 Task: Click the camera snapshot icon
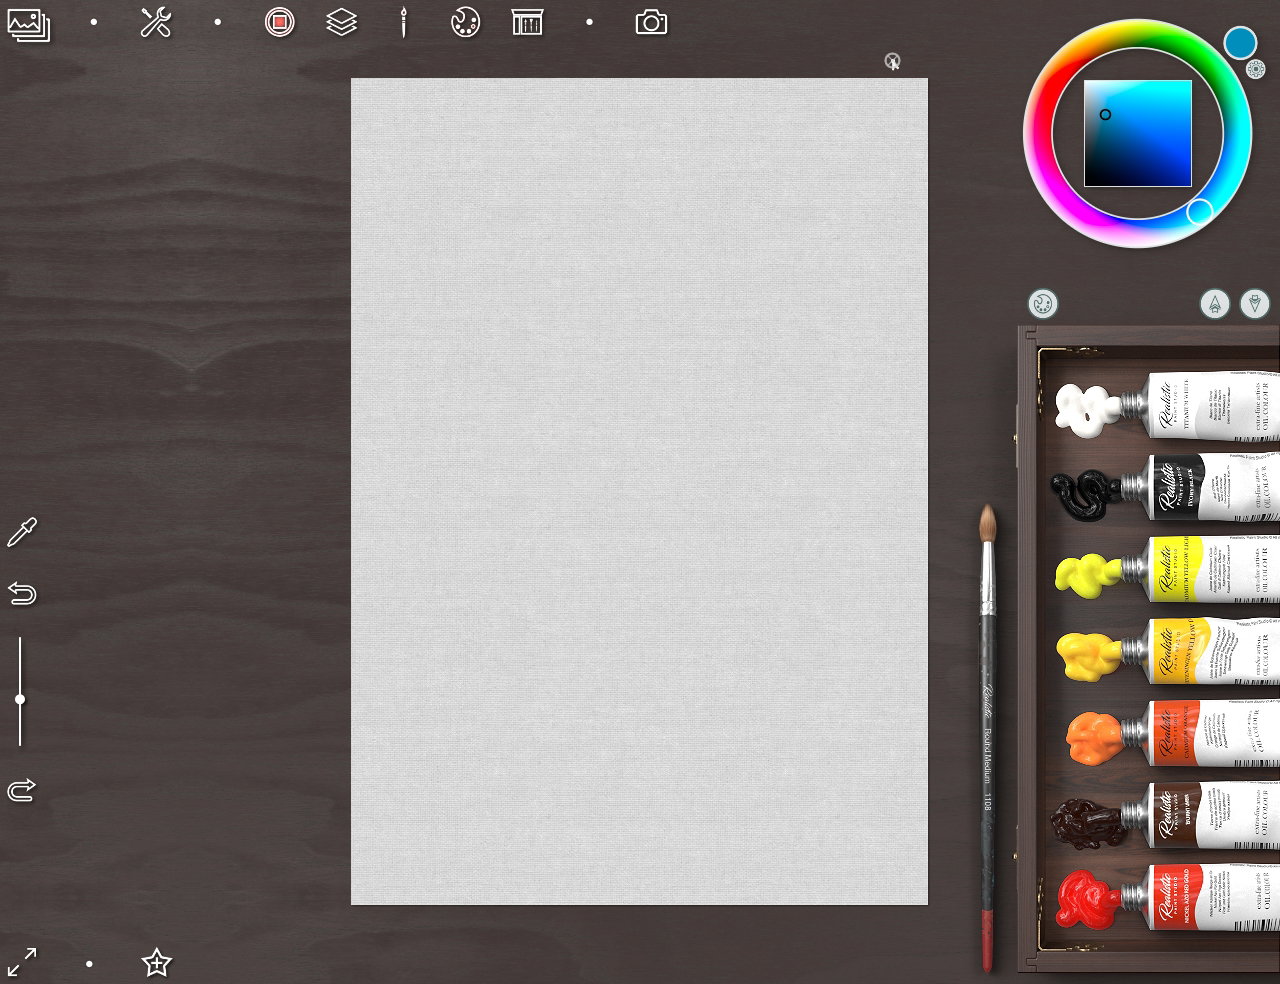tap(651, 22)
